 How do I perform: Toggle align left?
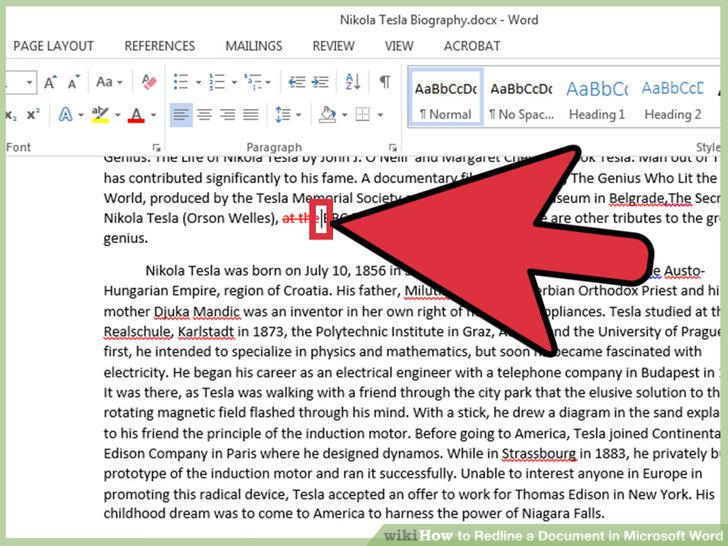(181, 115)
